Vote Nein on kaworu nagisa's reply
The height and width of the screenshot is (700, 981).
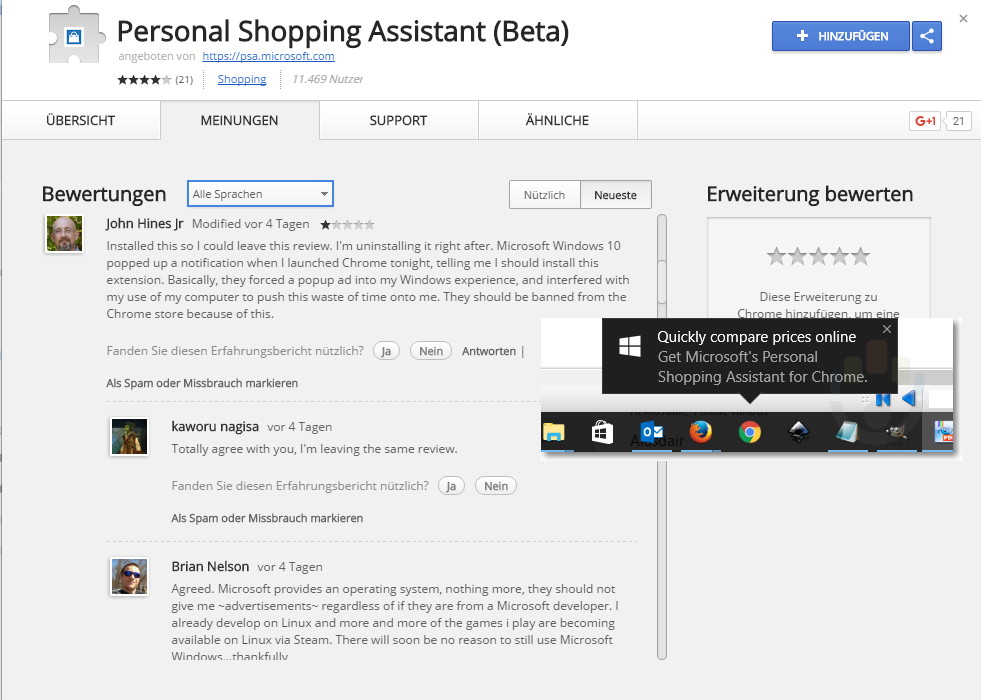(x=496, y=486)
